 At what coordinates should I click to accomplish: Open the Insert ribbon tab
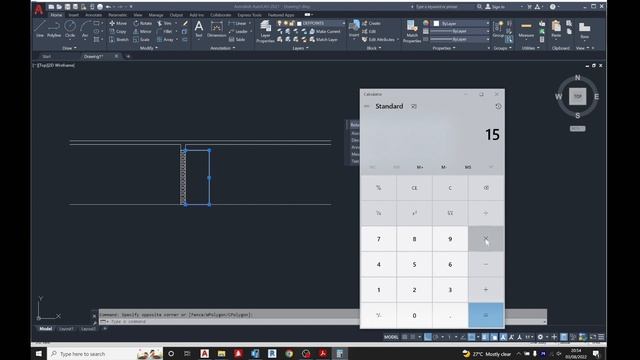pyautogui.click(x=73, y=15)
